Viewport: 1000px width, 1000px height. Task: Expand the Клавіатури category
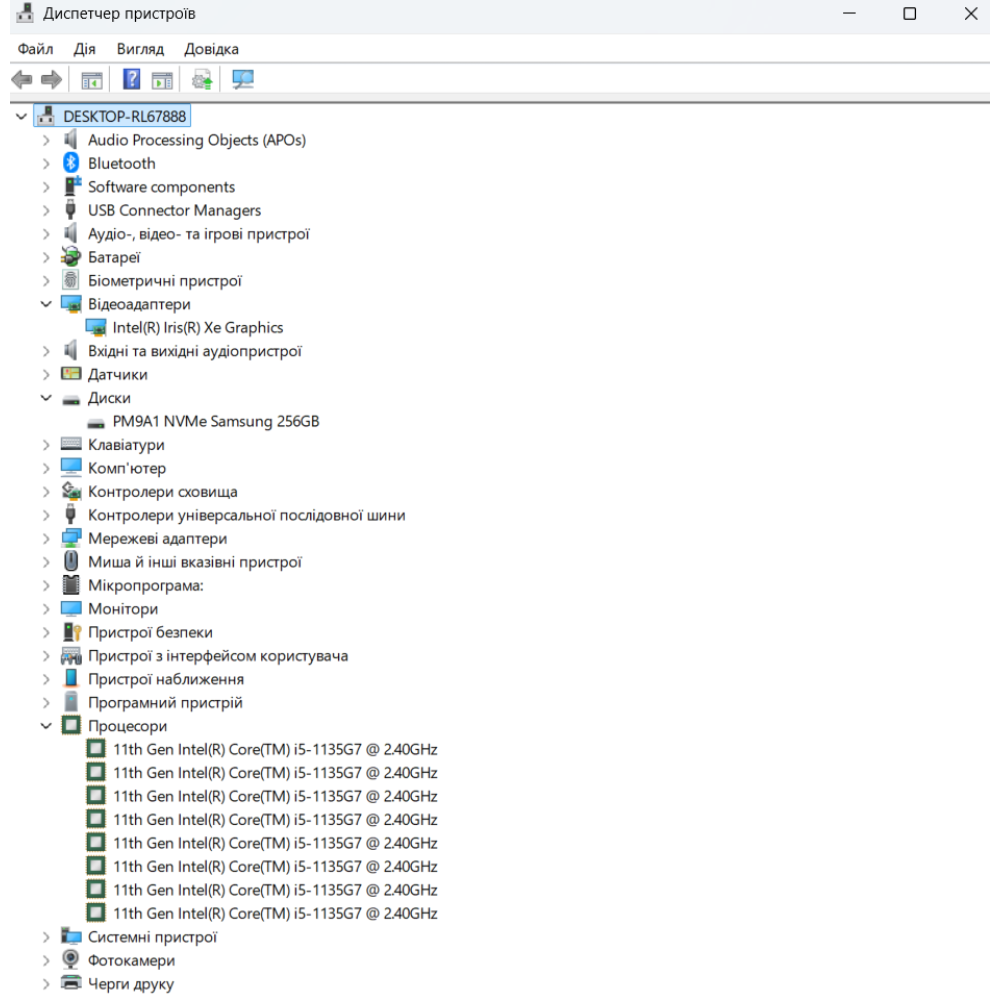click(x=46, y=445)
